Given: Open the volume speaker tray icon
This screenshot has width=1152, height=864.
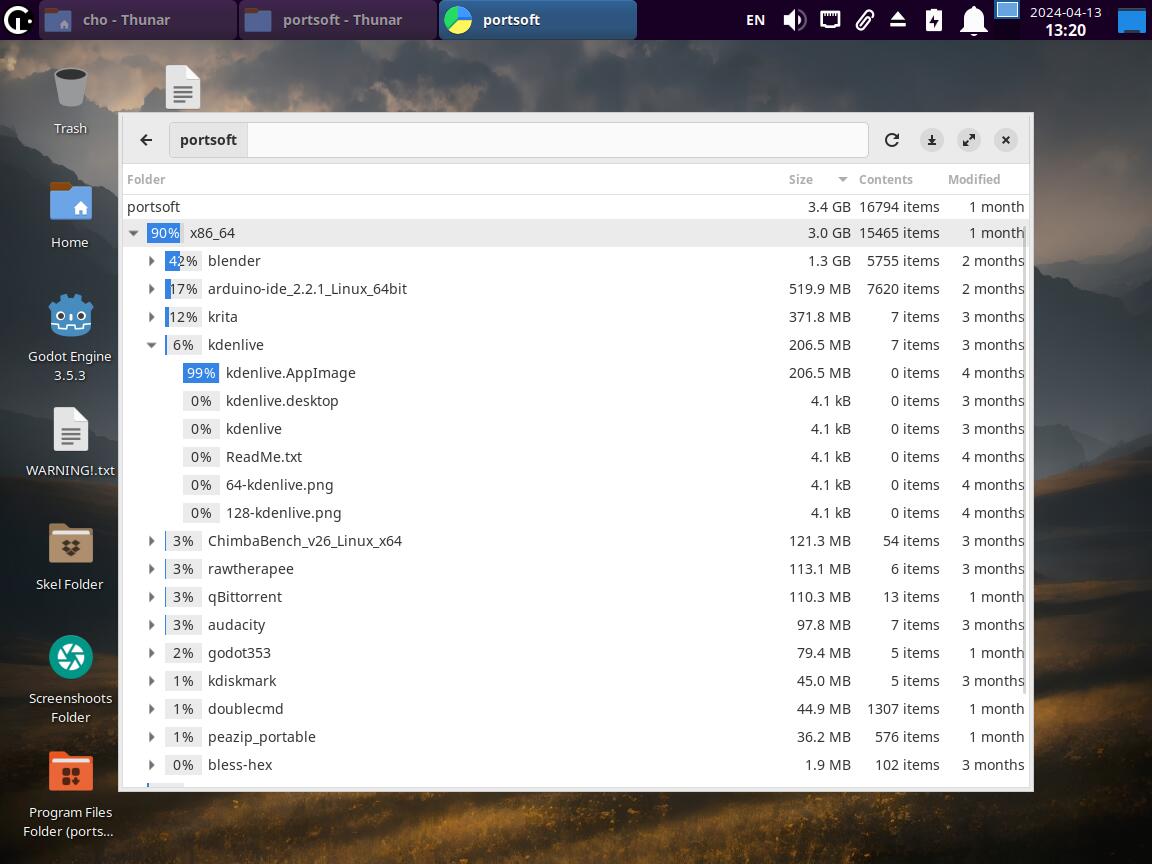Looking at the screenshot, I should tap(794, 20).
